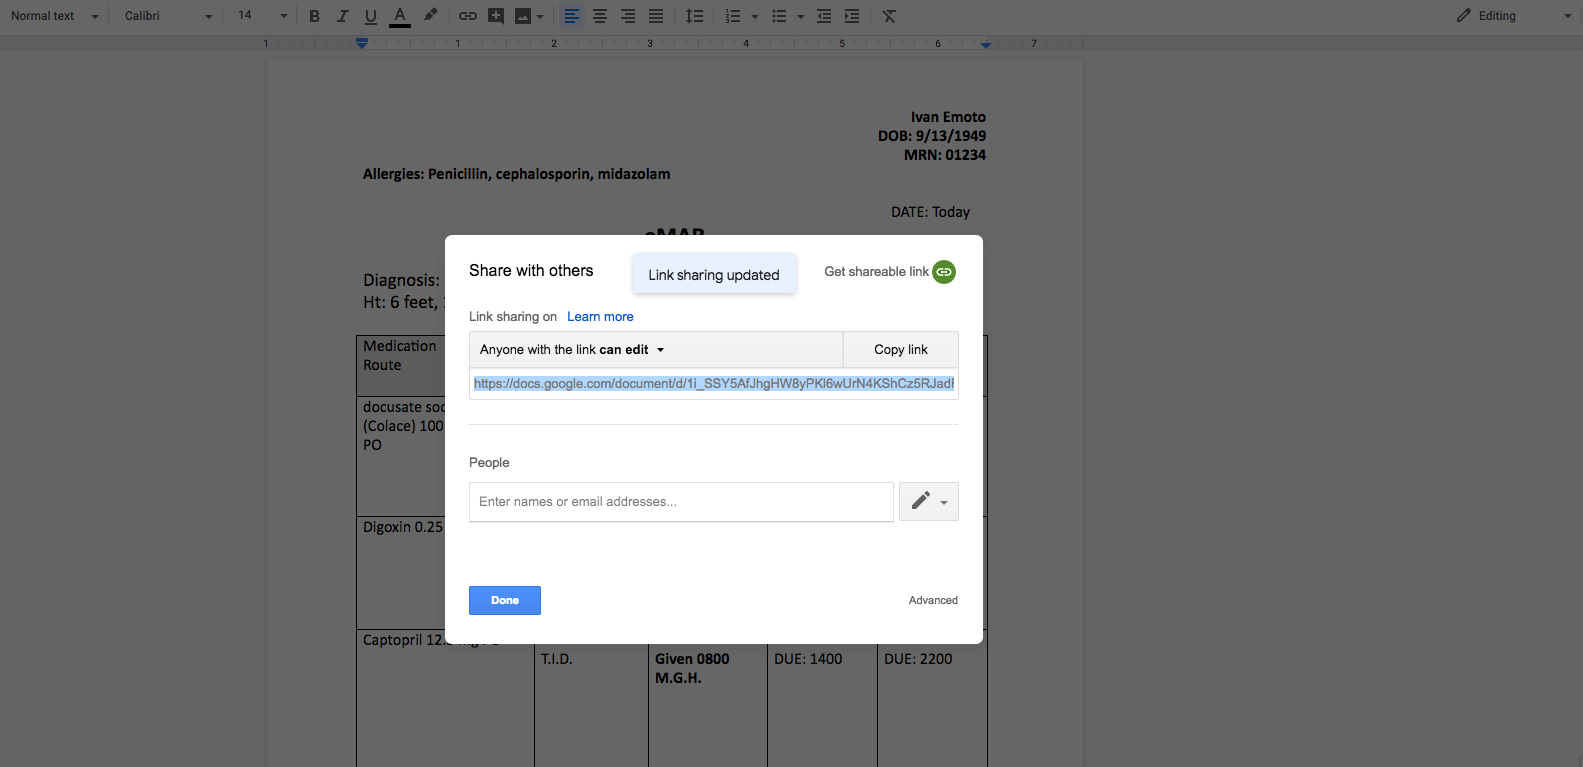Viewport: 1583px width, 767px height.
Task: Open the Learn more link
Action: (x=600, y=317)
